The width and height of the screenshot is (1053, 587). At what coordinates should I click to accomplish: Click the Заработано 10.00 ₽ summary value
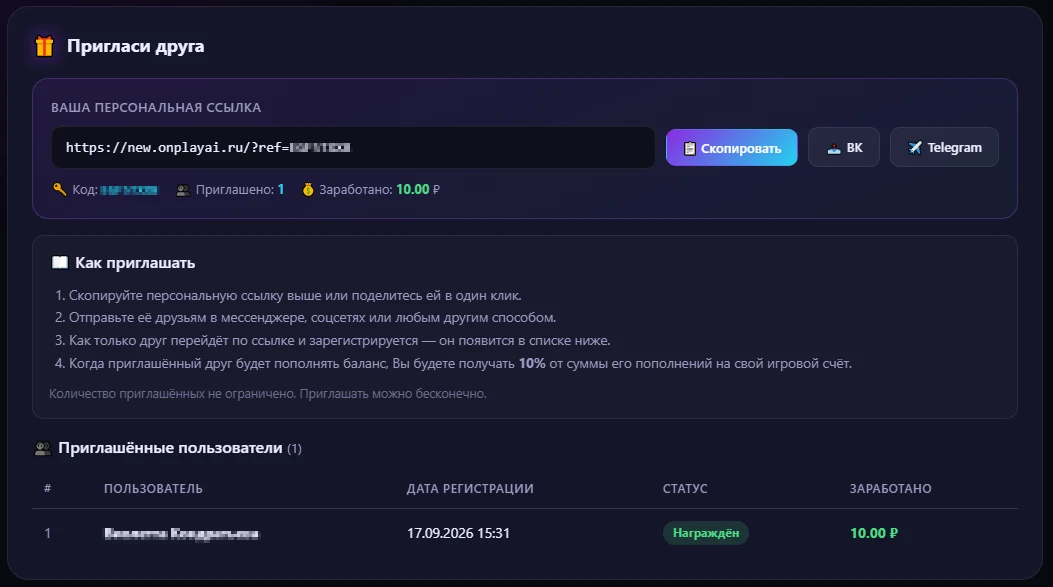coord(418,189)
